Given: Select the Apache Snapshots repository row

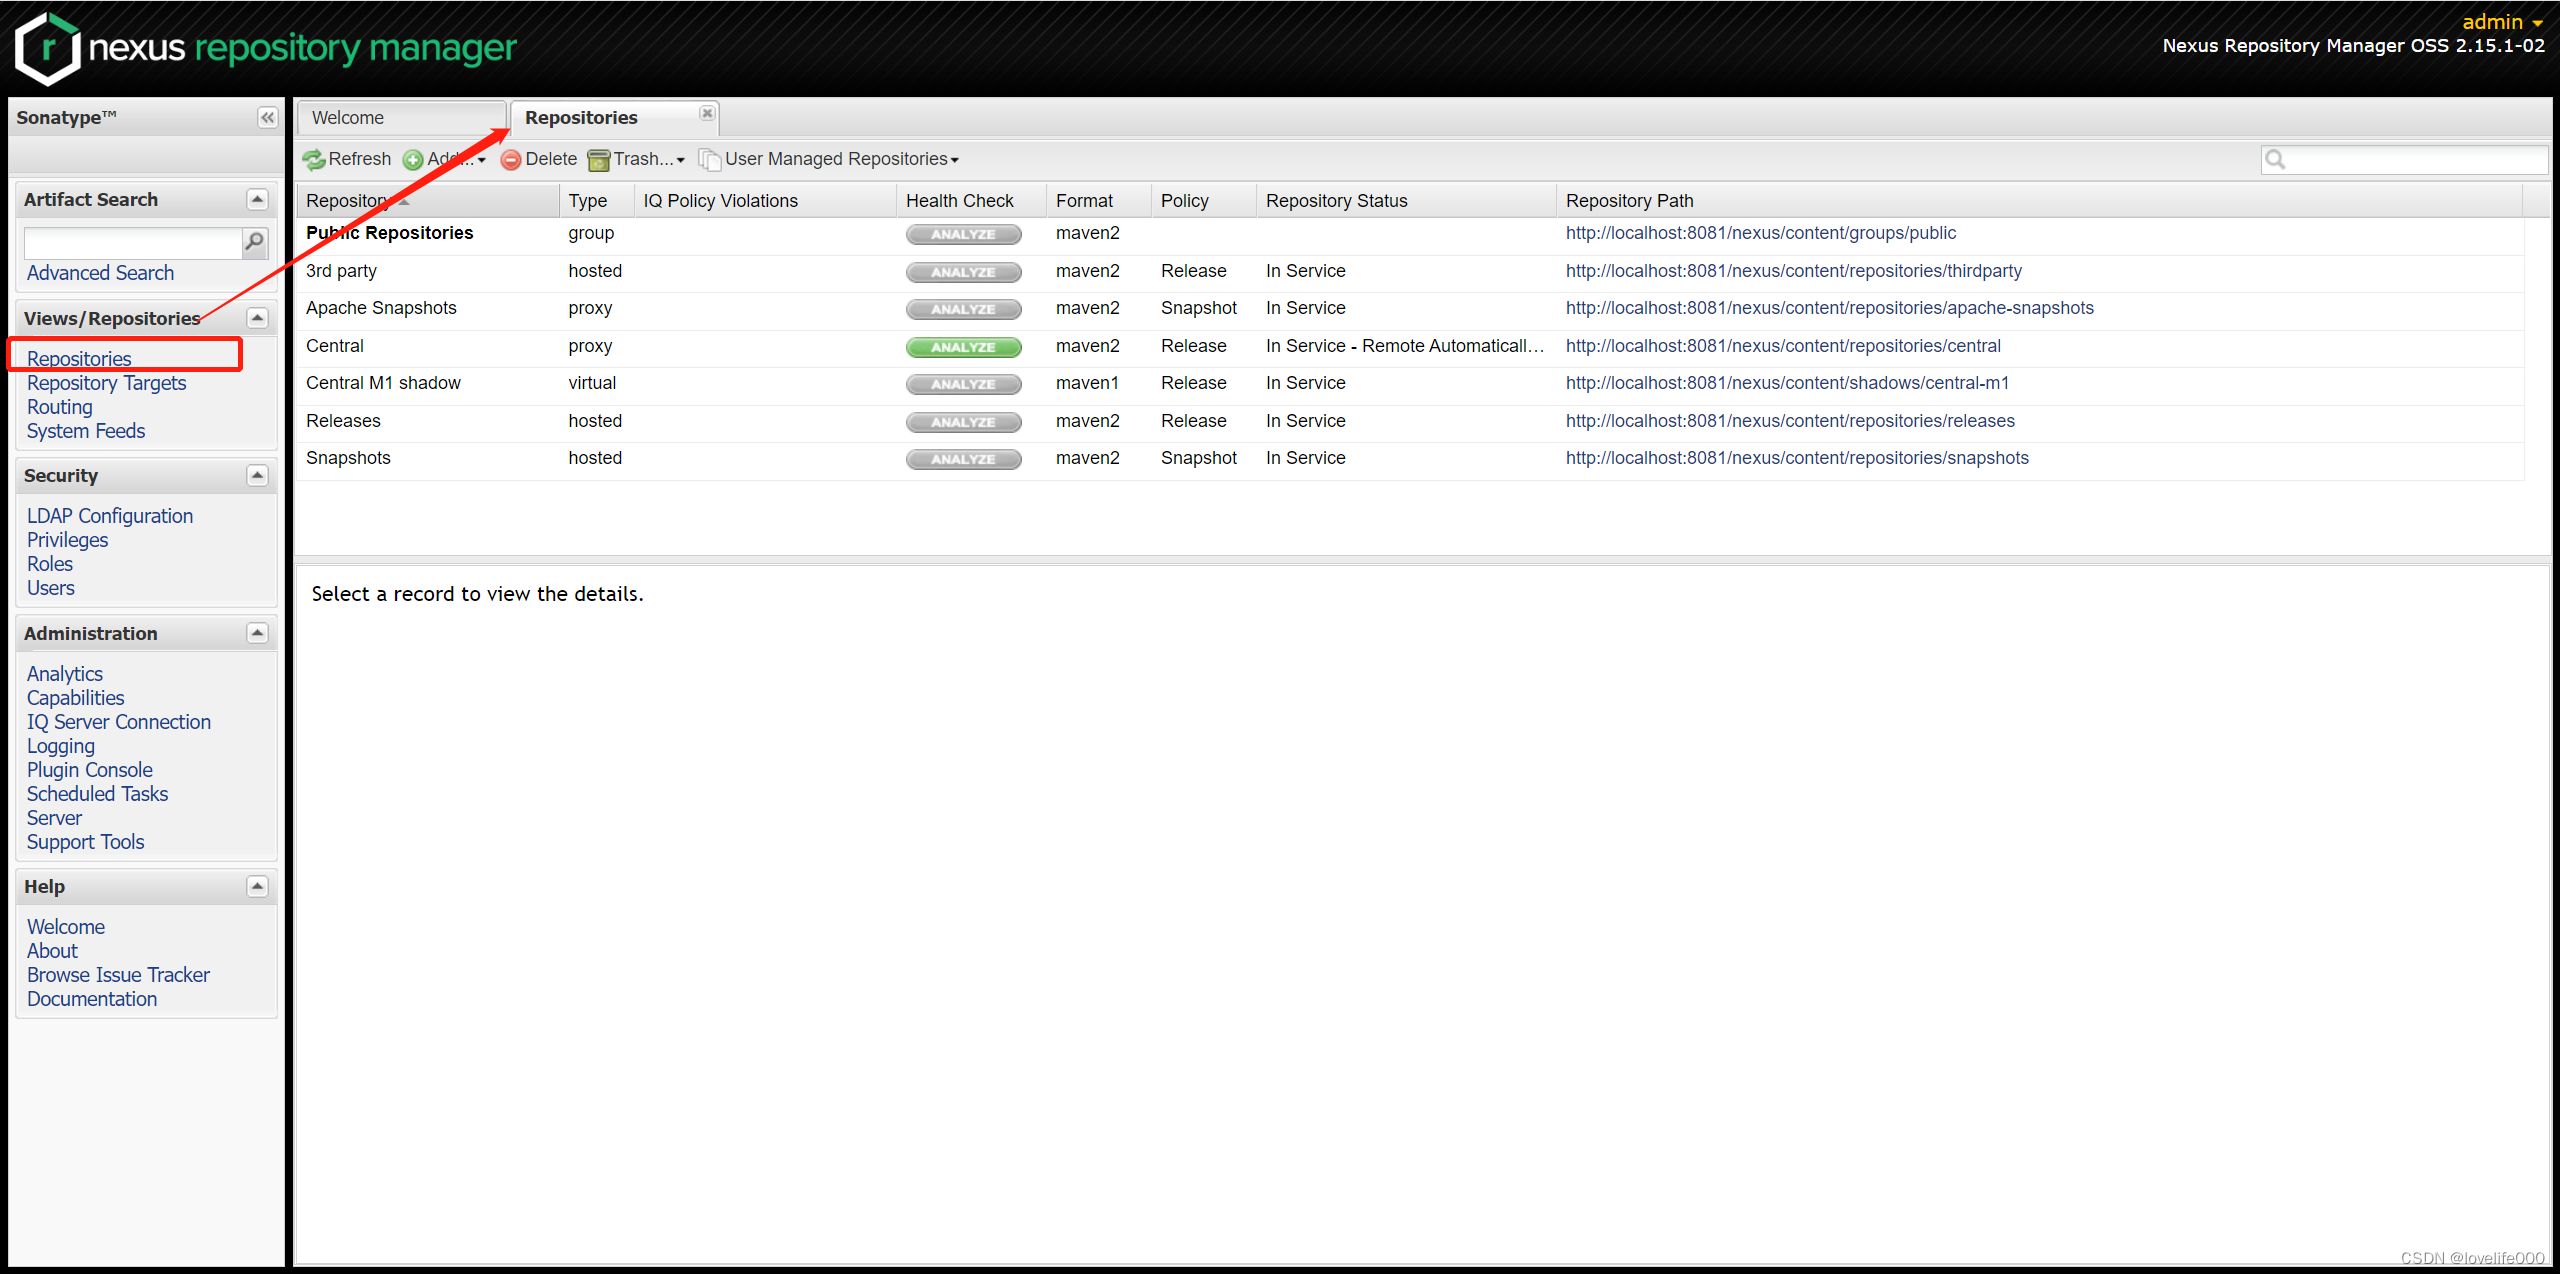Looking at the screenshot, I should (x=381, y=308).
